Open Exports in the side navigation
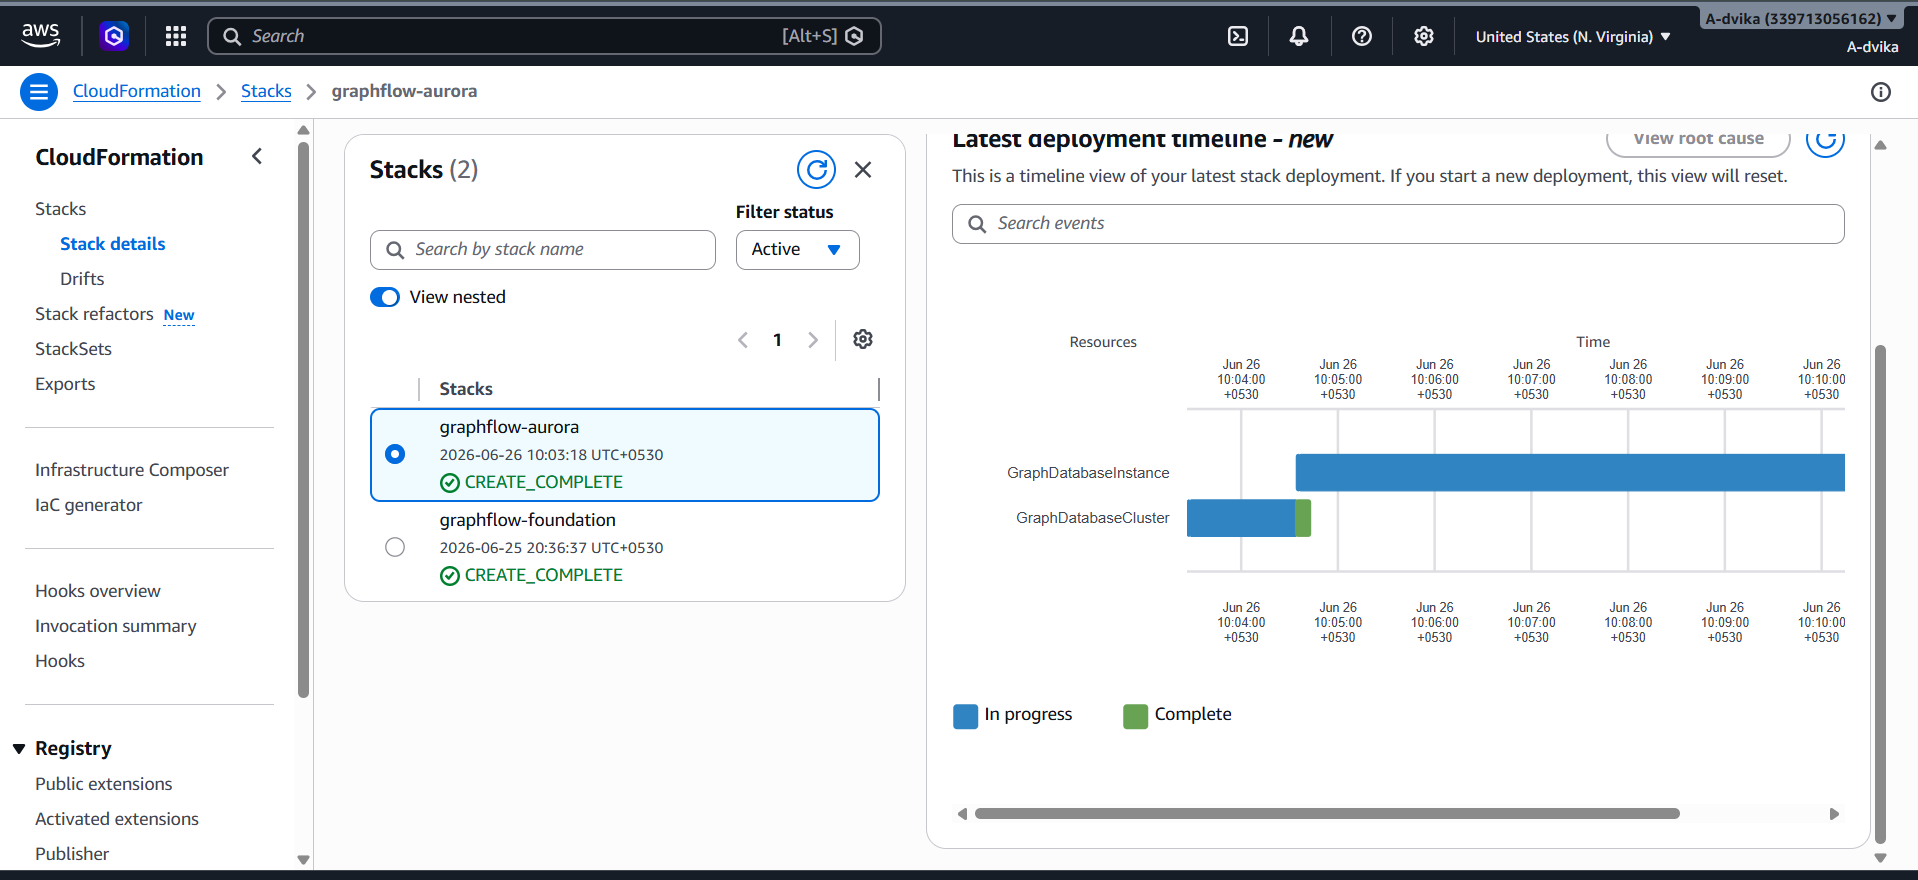The height and width of the screenshot is (880, 1918). pos(65,384)
